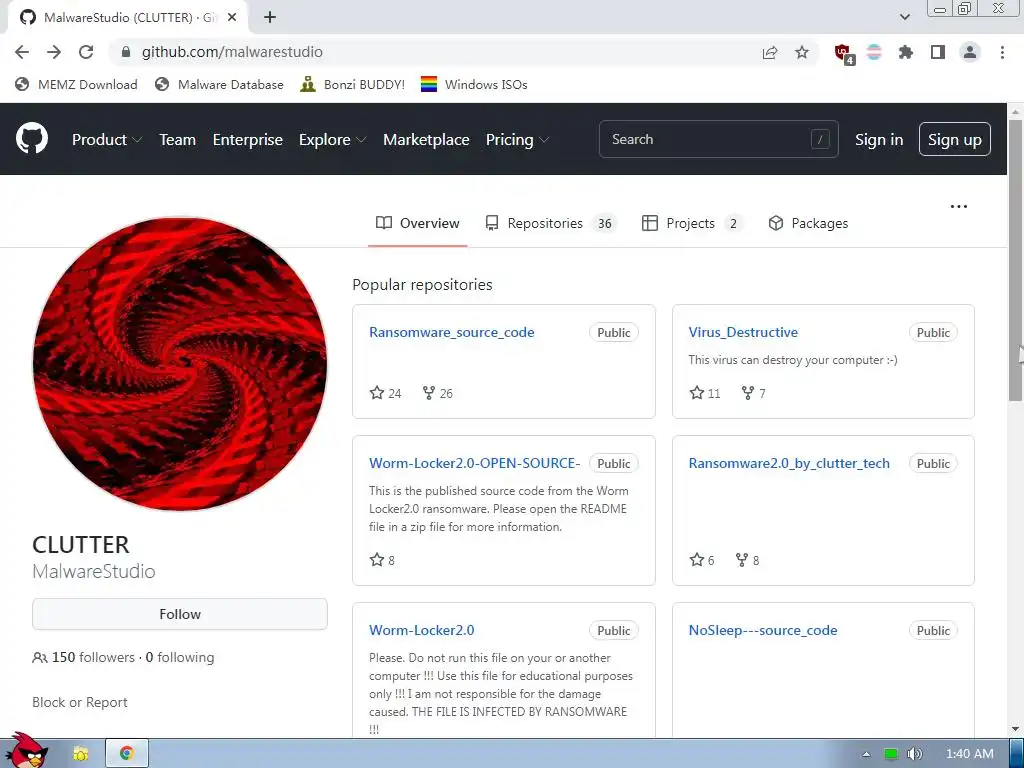The image size is (1024, 768).
Task: Click the browser forward arrow
Action: click(x=54, y=52)
